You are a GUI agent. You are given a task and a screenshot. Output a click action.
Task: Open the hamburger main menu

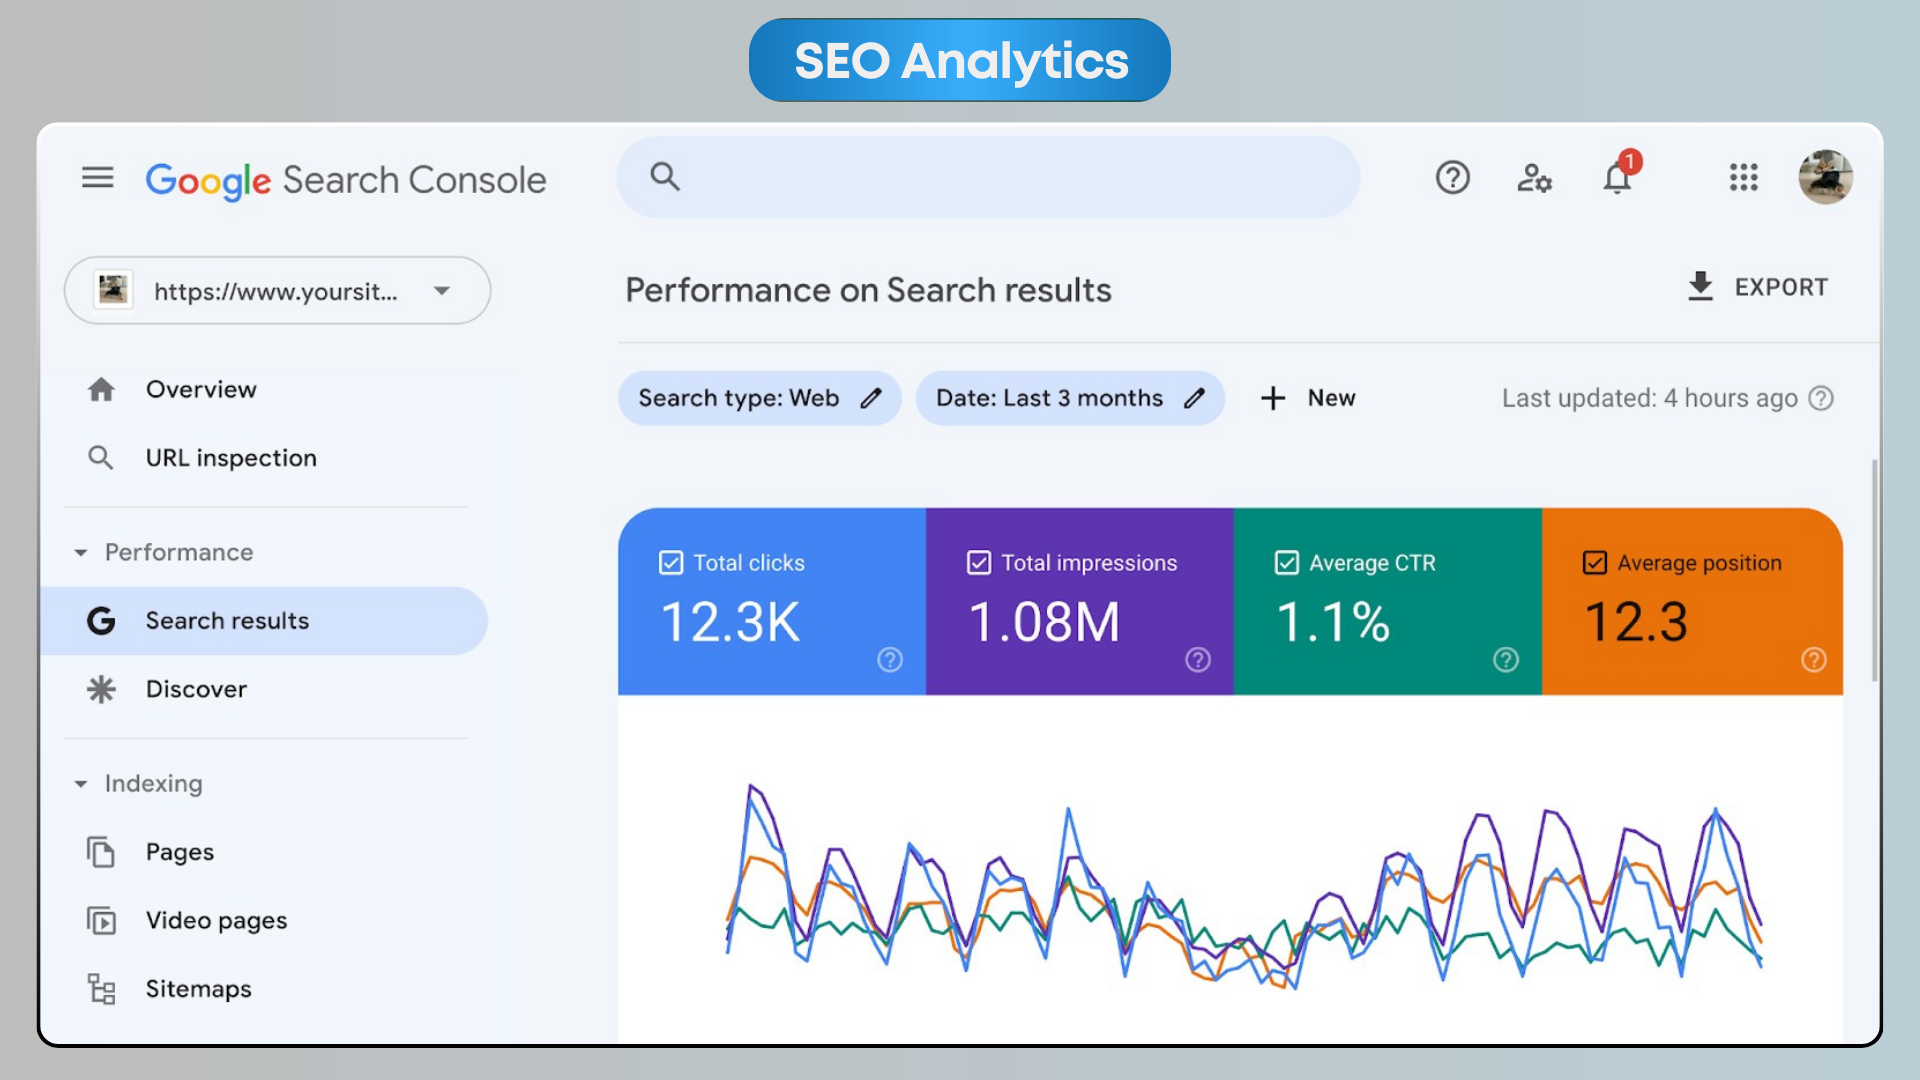click(x=97, y=178)
